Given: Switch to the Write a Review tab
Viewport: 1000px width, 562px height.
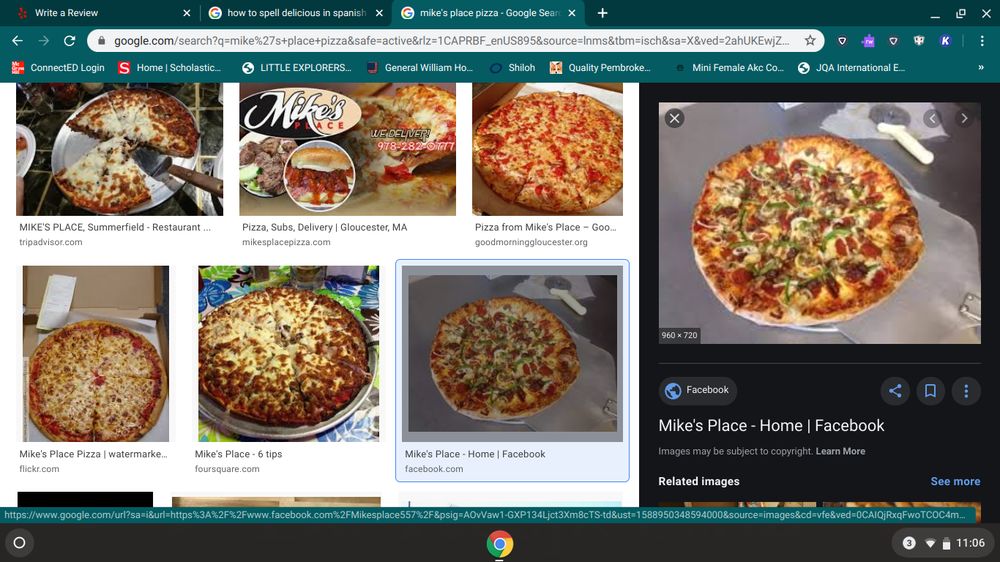Looking at the screenshot, I should [x=100, y=13].
